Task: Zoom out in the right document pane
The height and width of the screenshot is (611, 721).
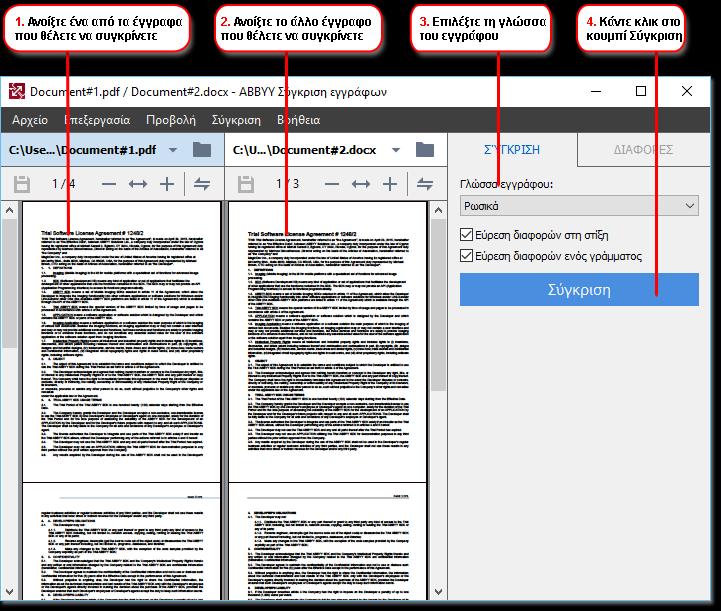Action: [x=332, y=184]
